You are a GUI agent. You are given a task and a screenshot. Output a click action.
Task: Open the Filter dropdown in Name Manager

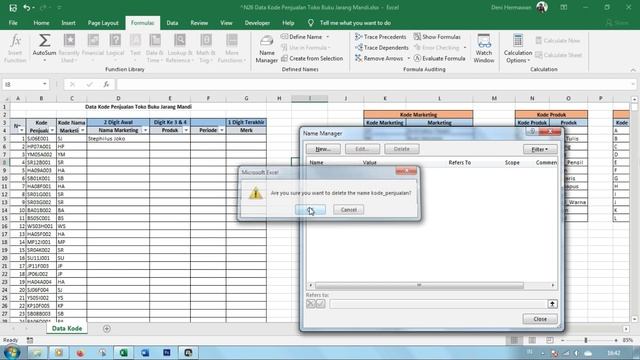[x=540, y=149]
